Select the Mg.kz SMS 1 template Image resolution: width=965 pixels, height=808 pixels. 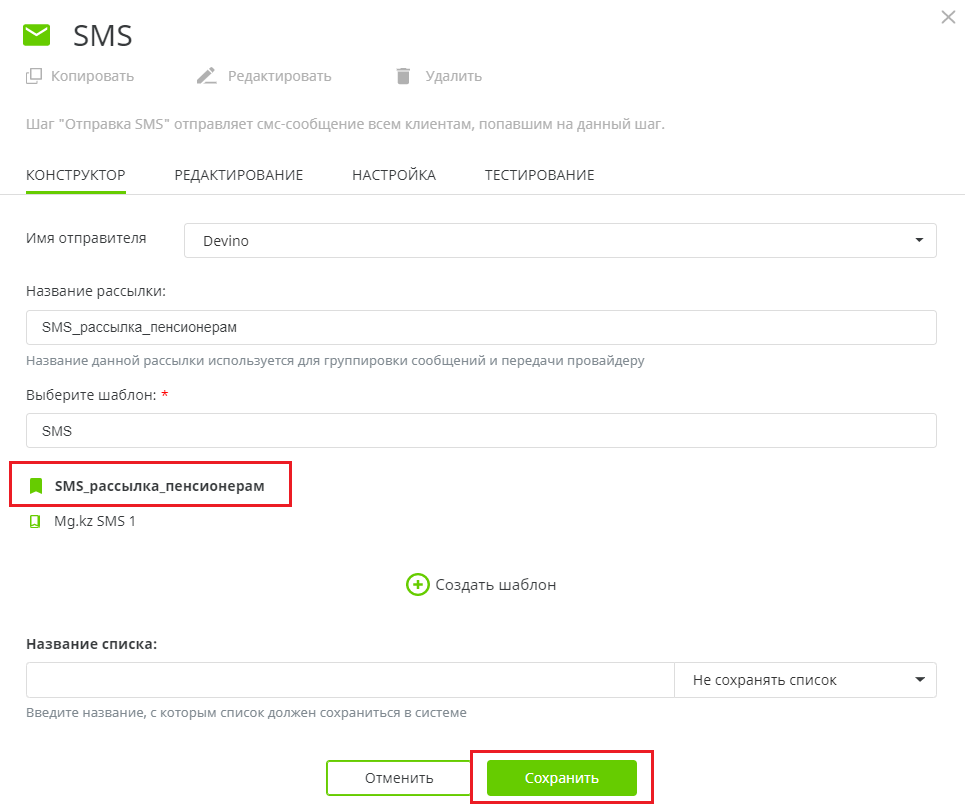(95, 521)
